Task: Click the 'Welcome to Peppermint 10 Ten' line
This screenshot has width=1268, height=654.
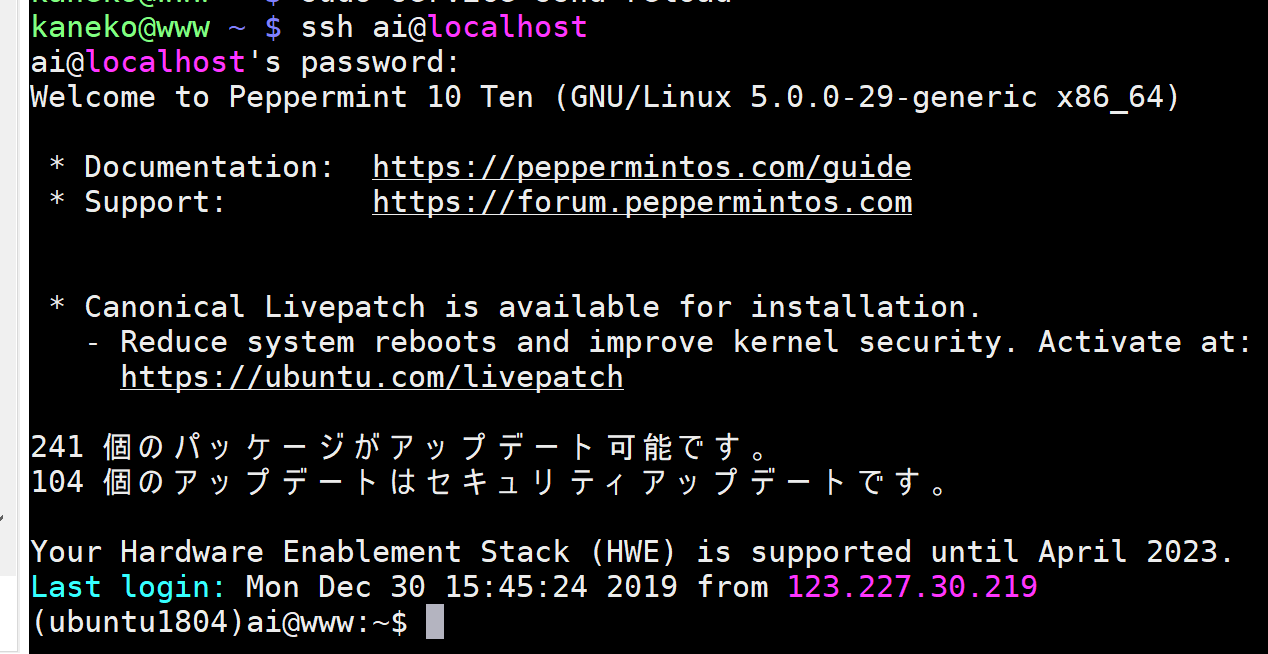Action: 606,97
